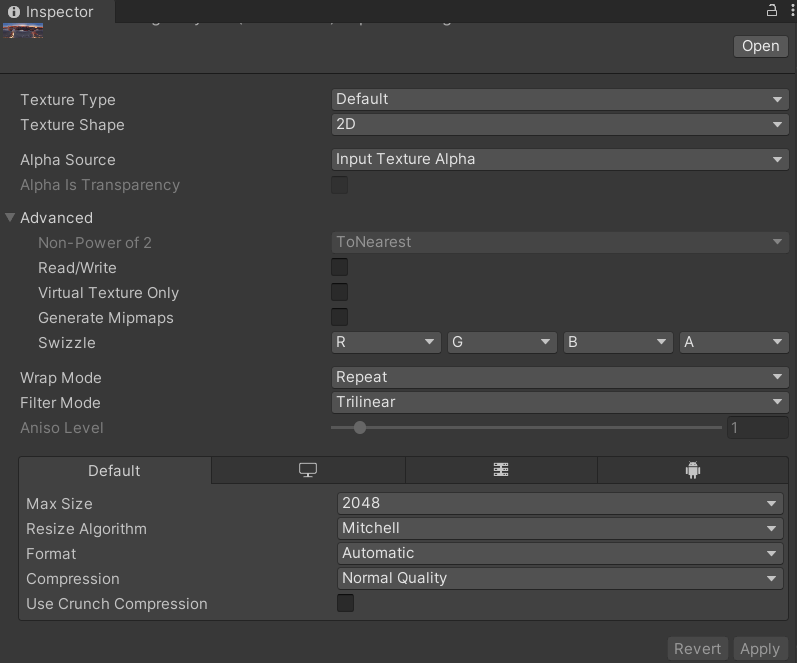
Task: Open the Swizzle G channel dropdown
Action: click(x=502, y=342)
